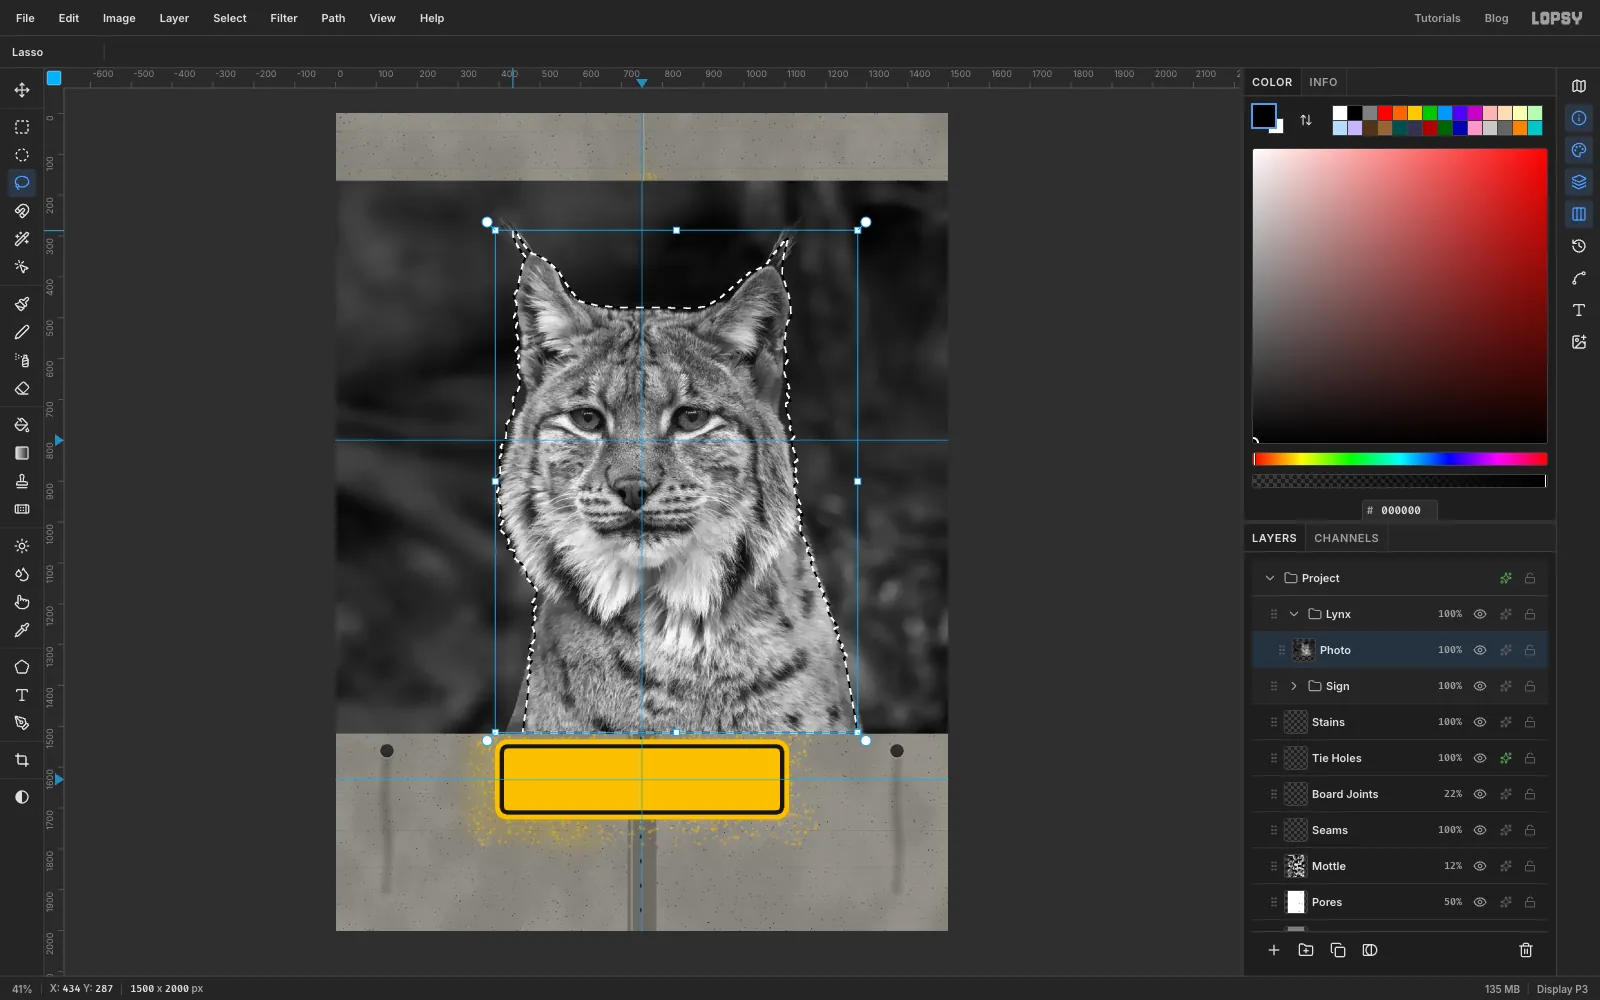Open the History panel icon
The image size is (1600, 1000).
coord(1579,246)
